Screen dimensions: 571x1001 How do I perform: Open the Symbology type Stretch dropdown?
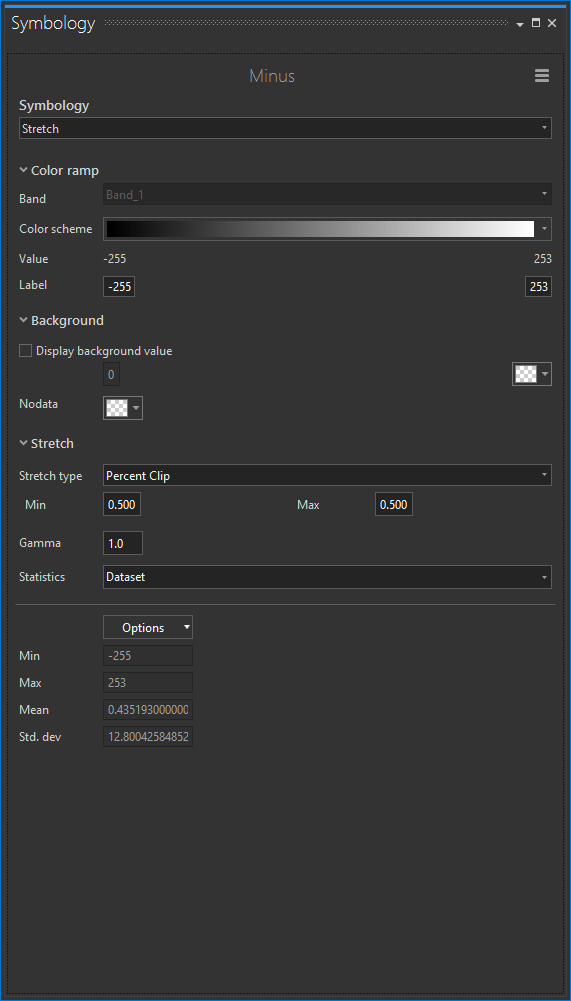286,128
